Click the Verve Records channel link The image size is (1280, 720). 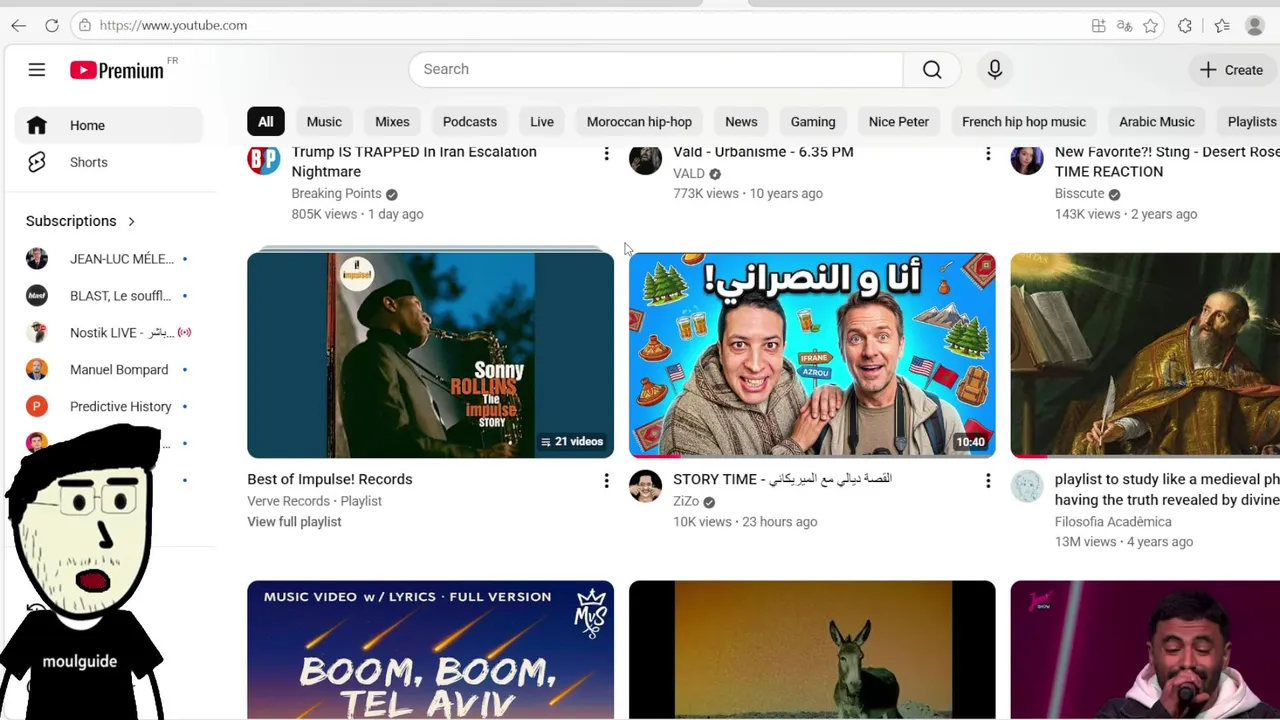coord(288,501)
